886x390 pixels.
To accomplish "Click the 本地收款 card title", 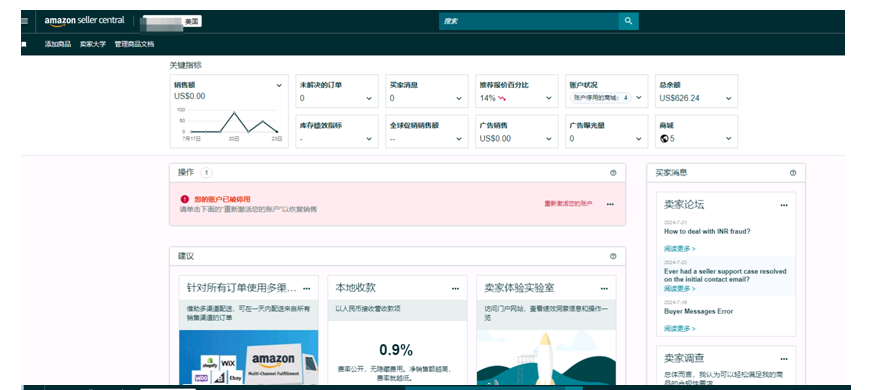I will click(355, 288).
